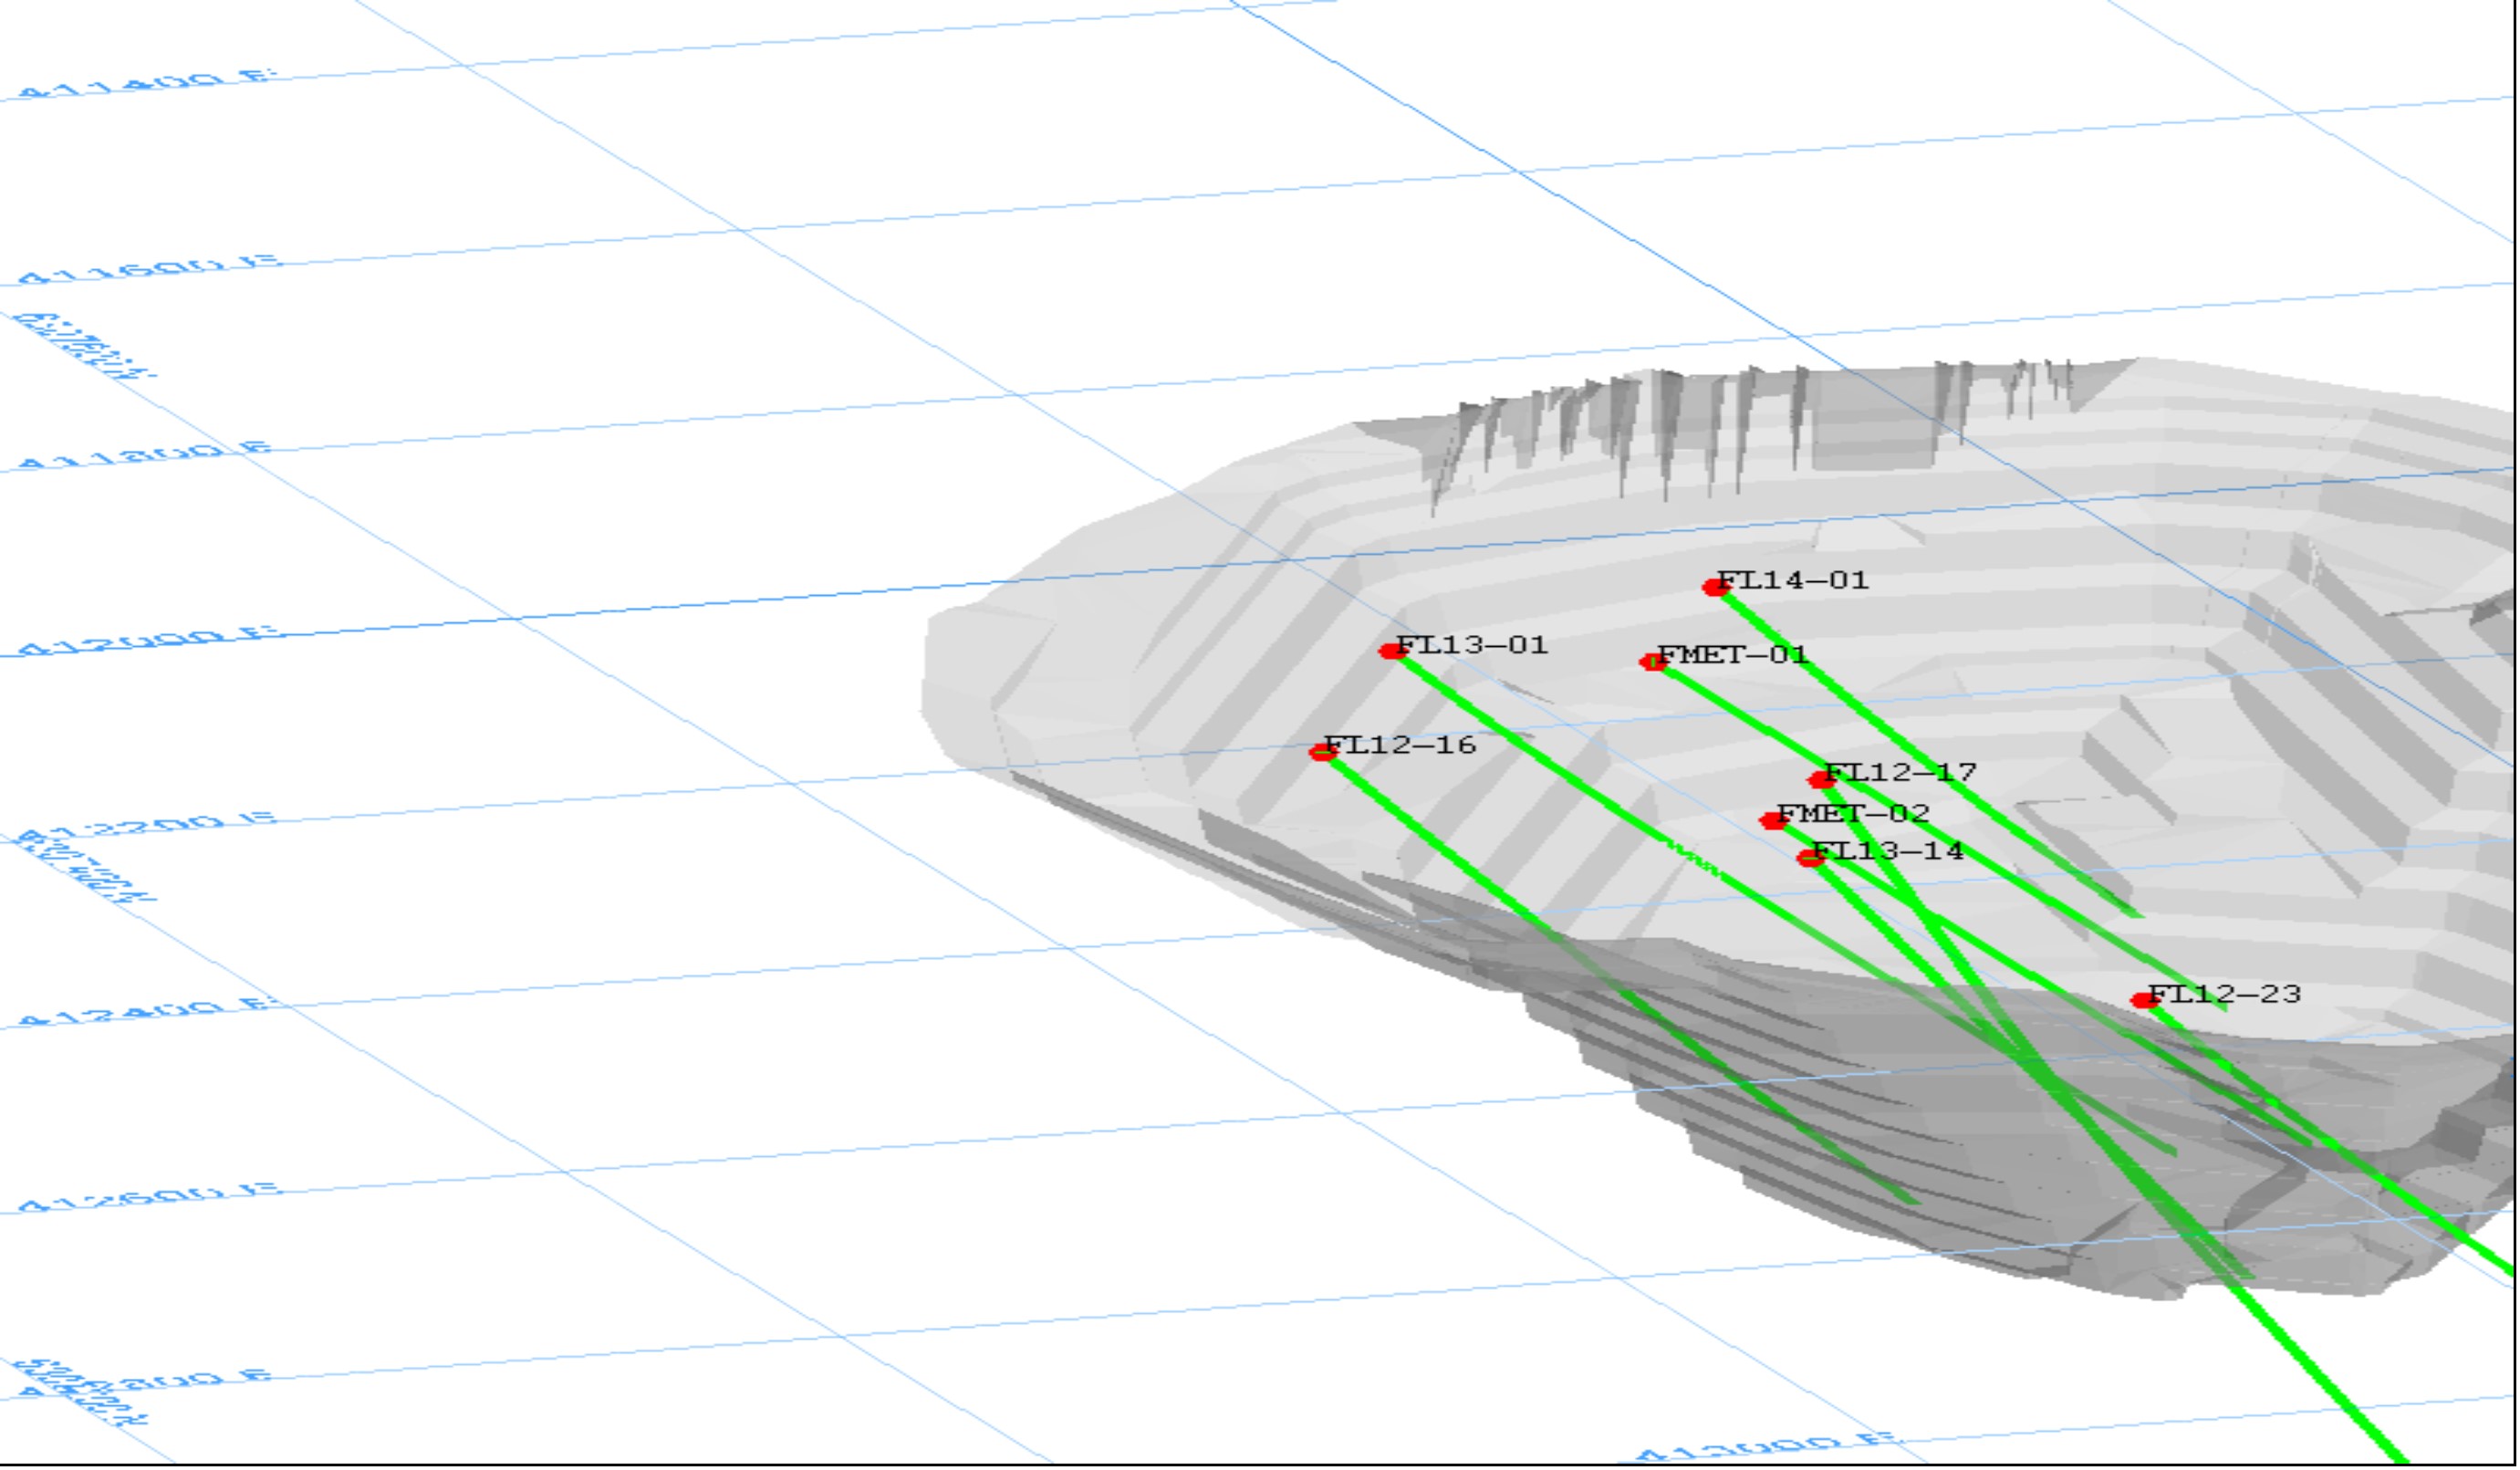Click the FL12-17 collar marker dot

pyautogui.click(x=1821, y=780)
